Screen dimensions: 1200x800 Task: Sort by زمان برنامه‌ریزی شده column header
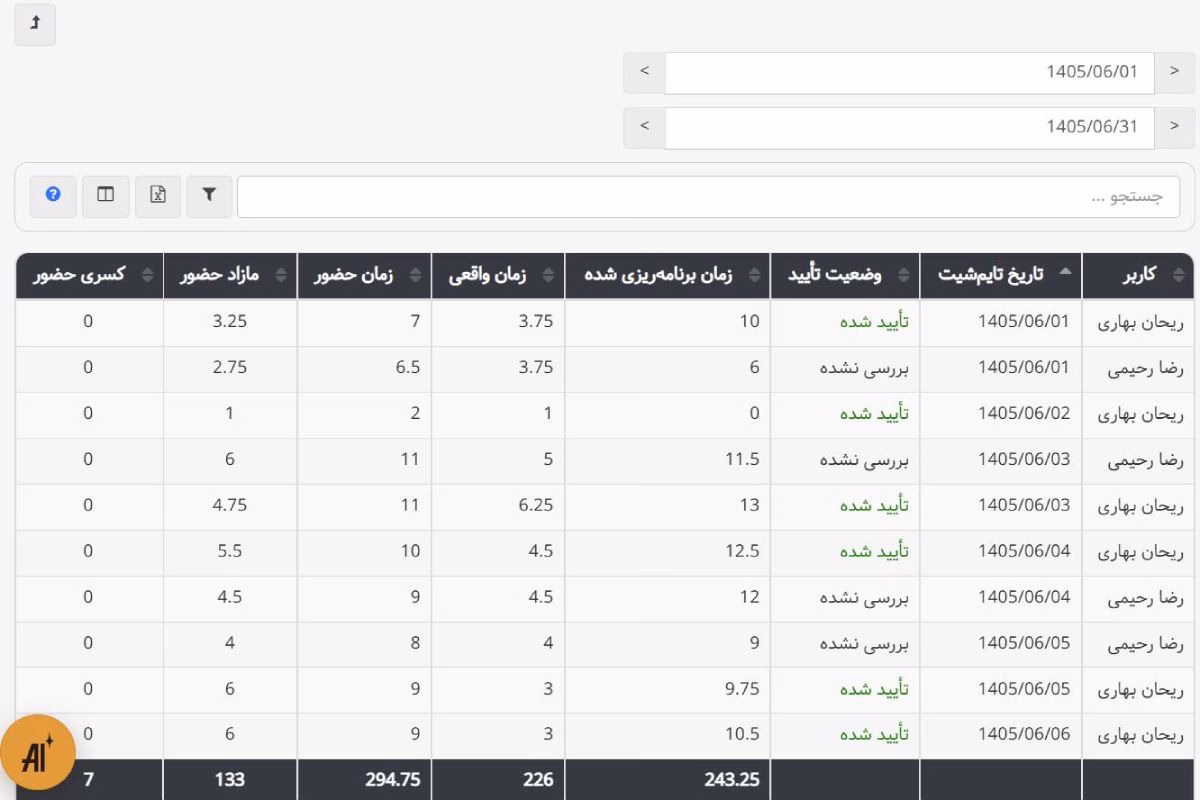point(667,275)
